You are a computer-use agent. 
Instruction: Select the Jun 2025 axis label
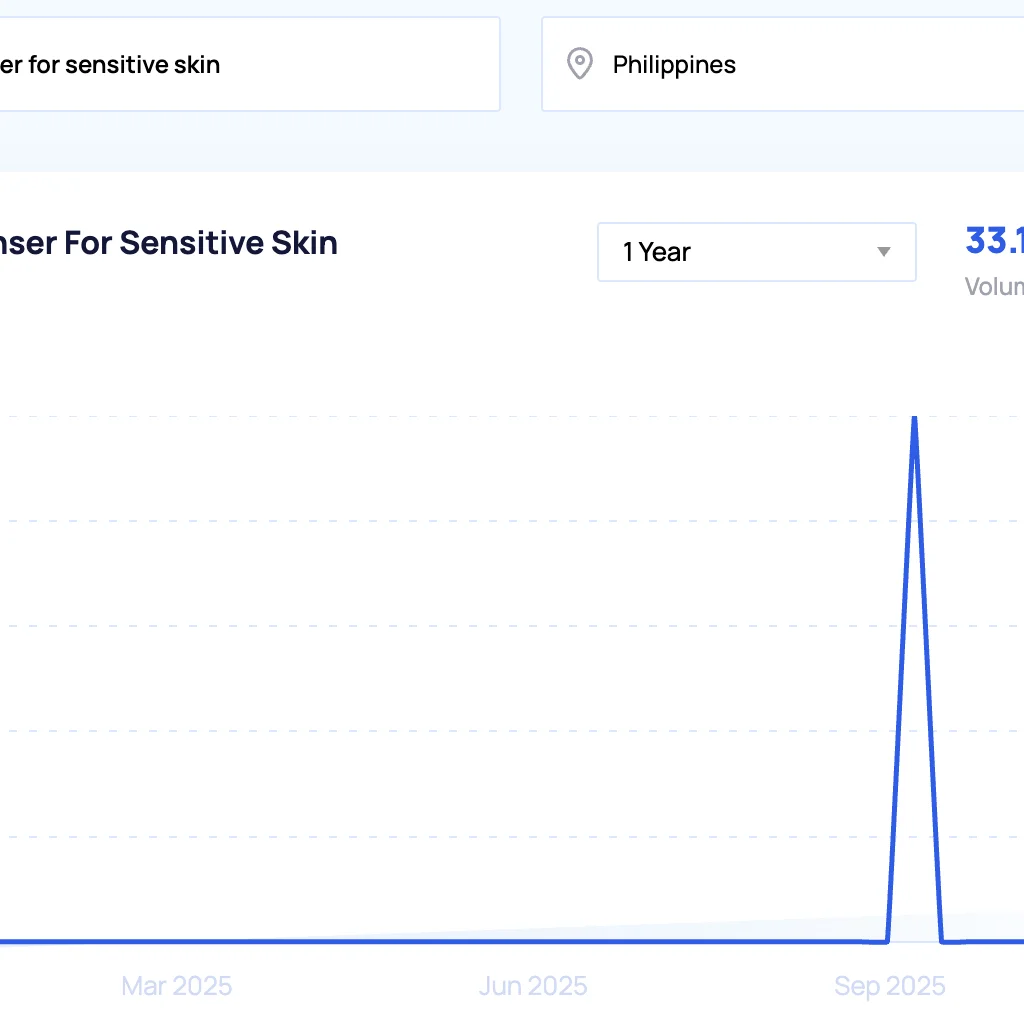tap(533, 986)
